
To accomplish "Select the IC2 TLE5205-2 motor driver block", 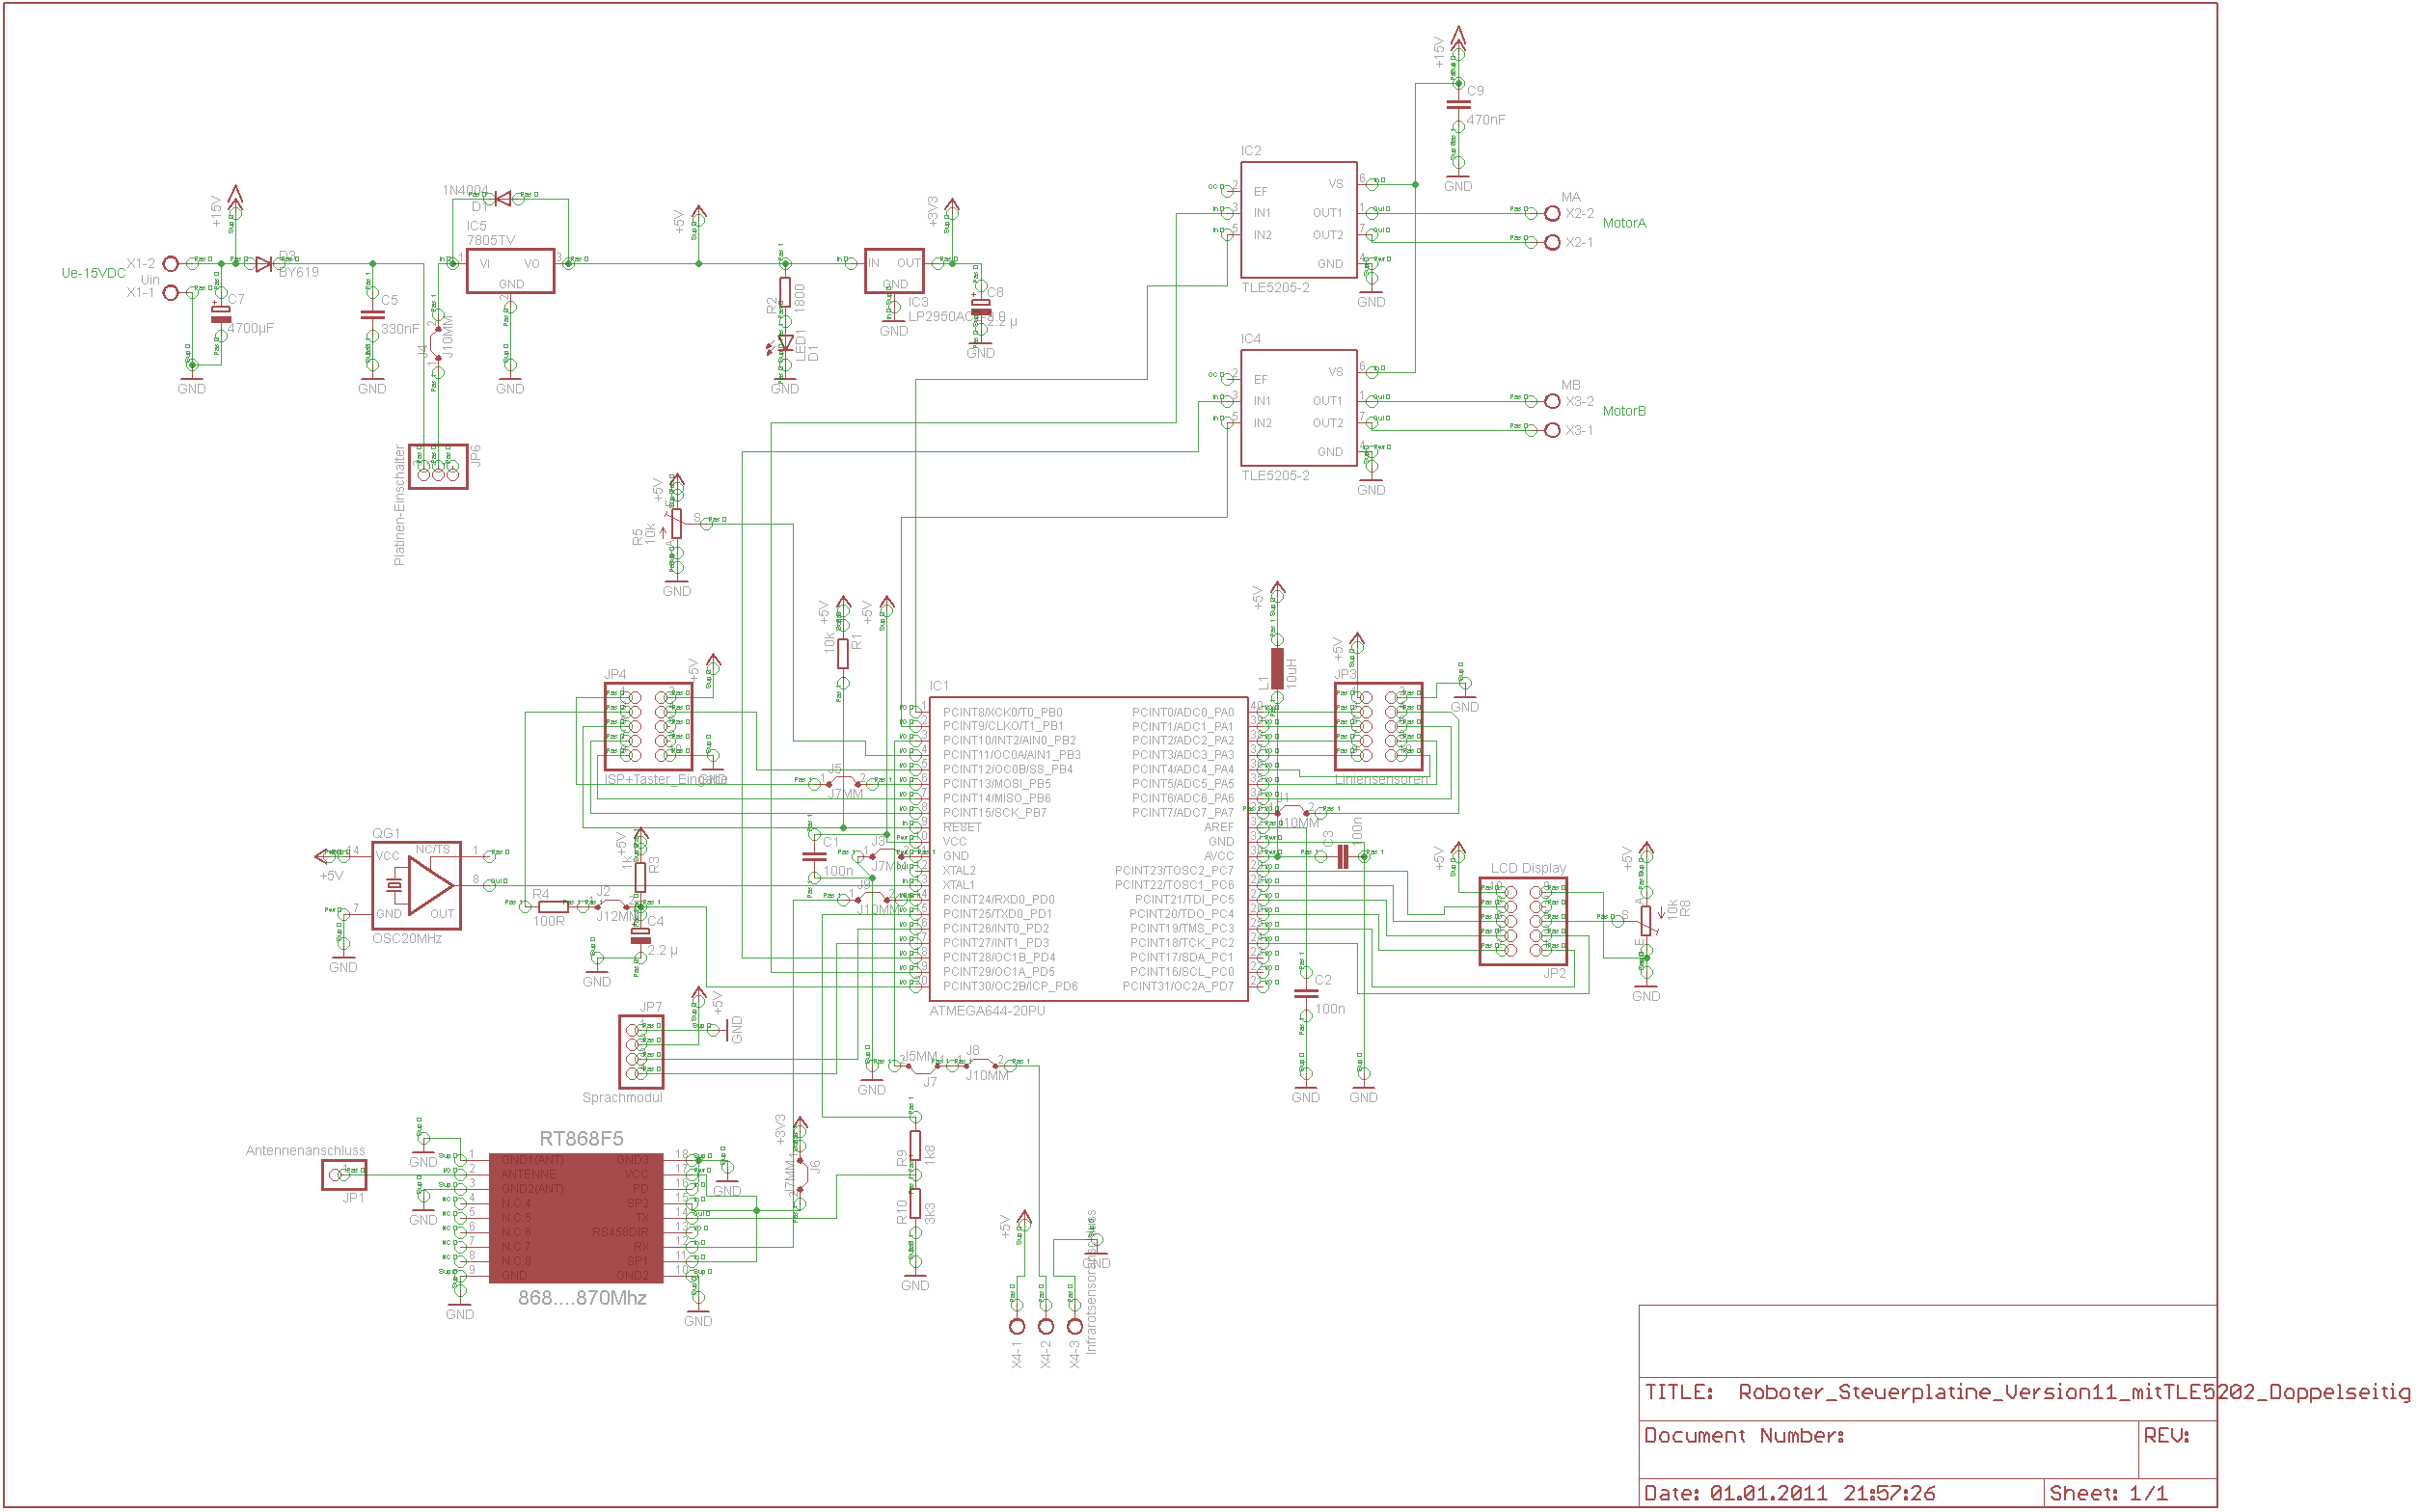I will (x=1298, y=220).
